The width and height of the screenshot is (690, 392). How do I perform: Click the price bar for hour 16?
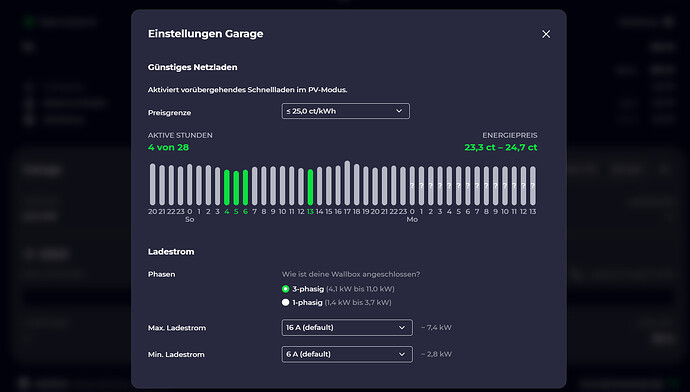point(338,185)
